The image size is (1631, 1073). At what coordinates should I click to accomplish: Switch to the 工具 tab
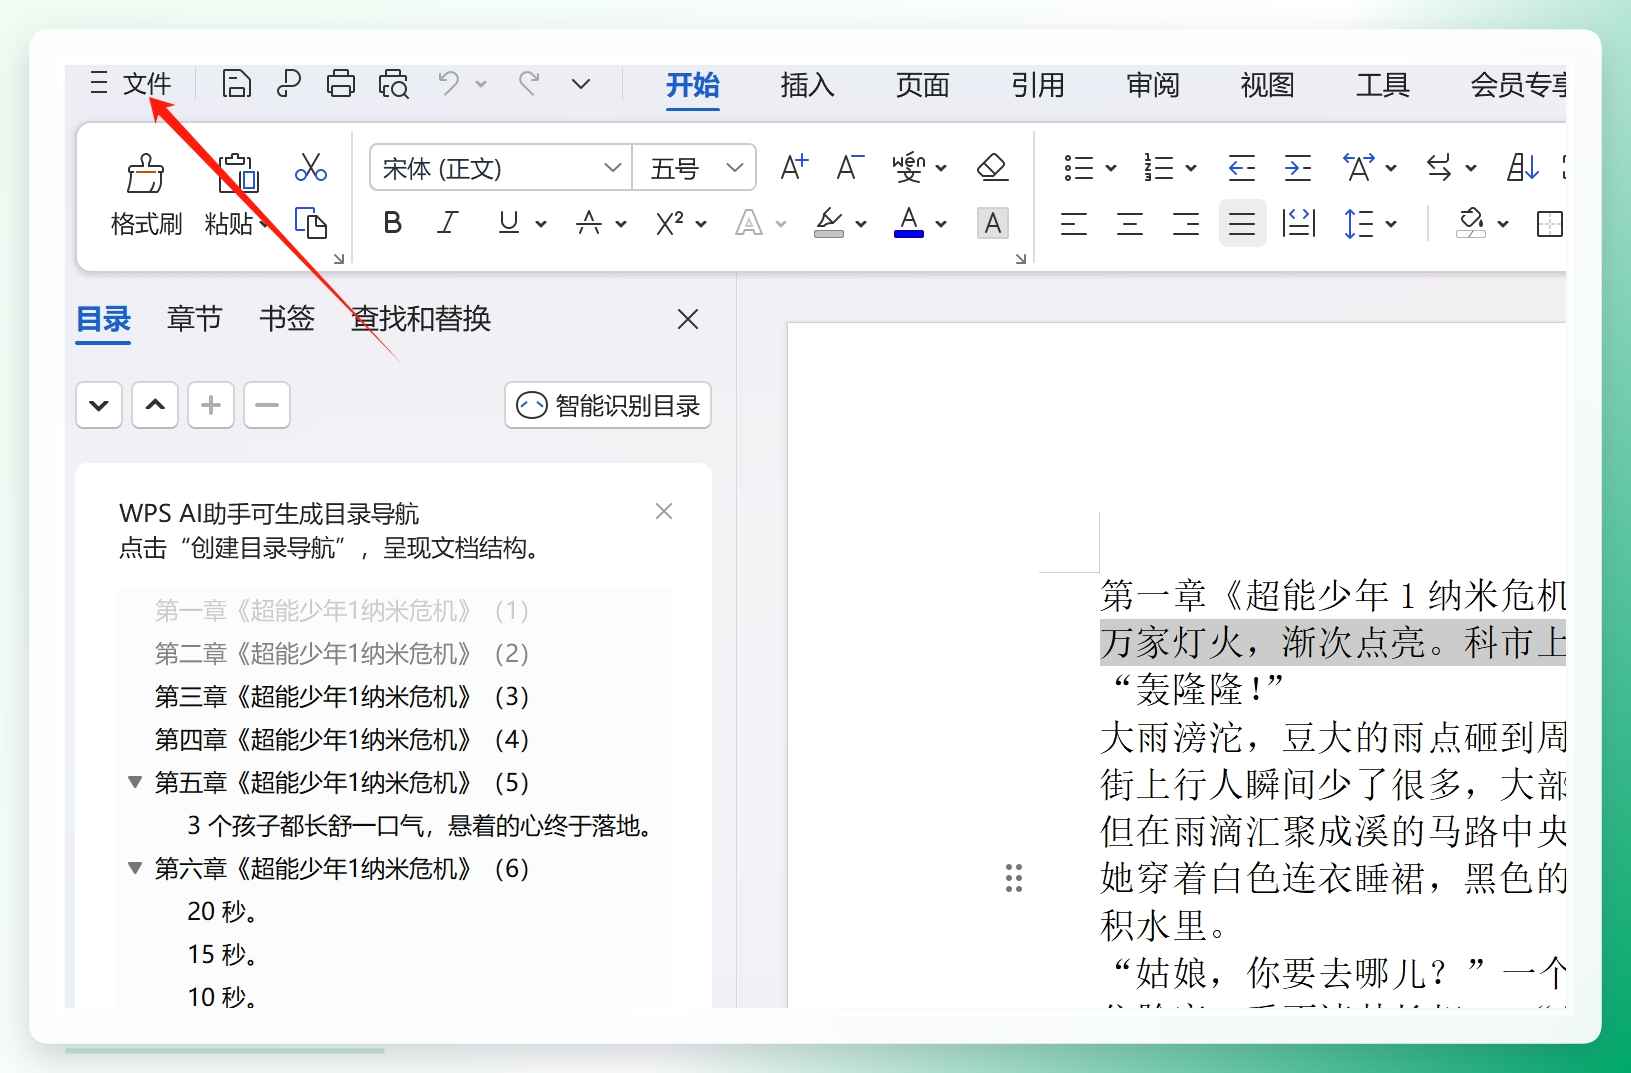(x=1382, y=85)
